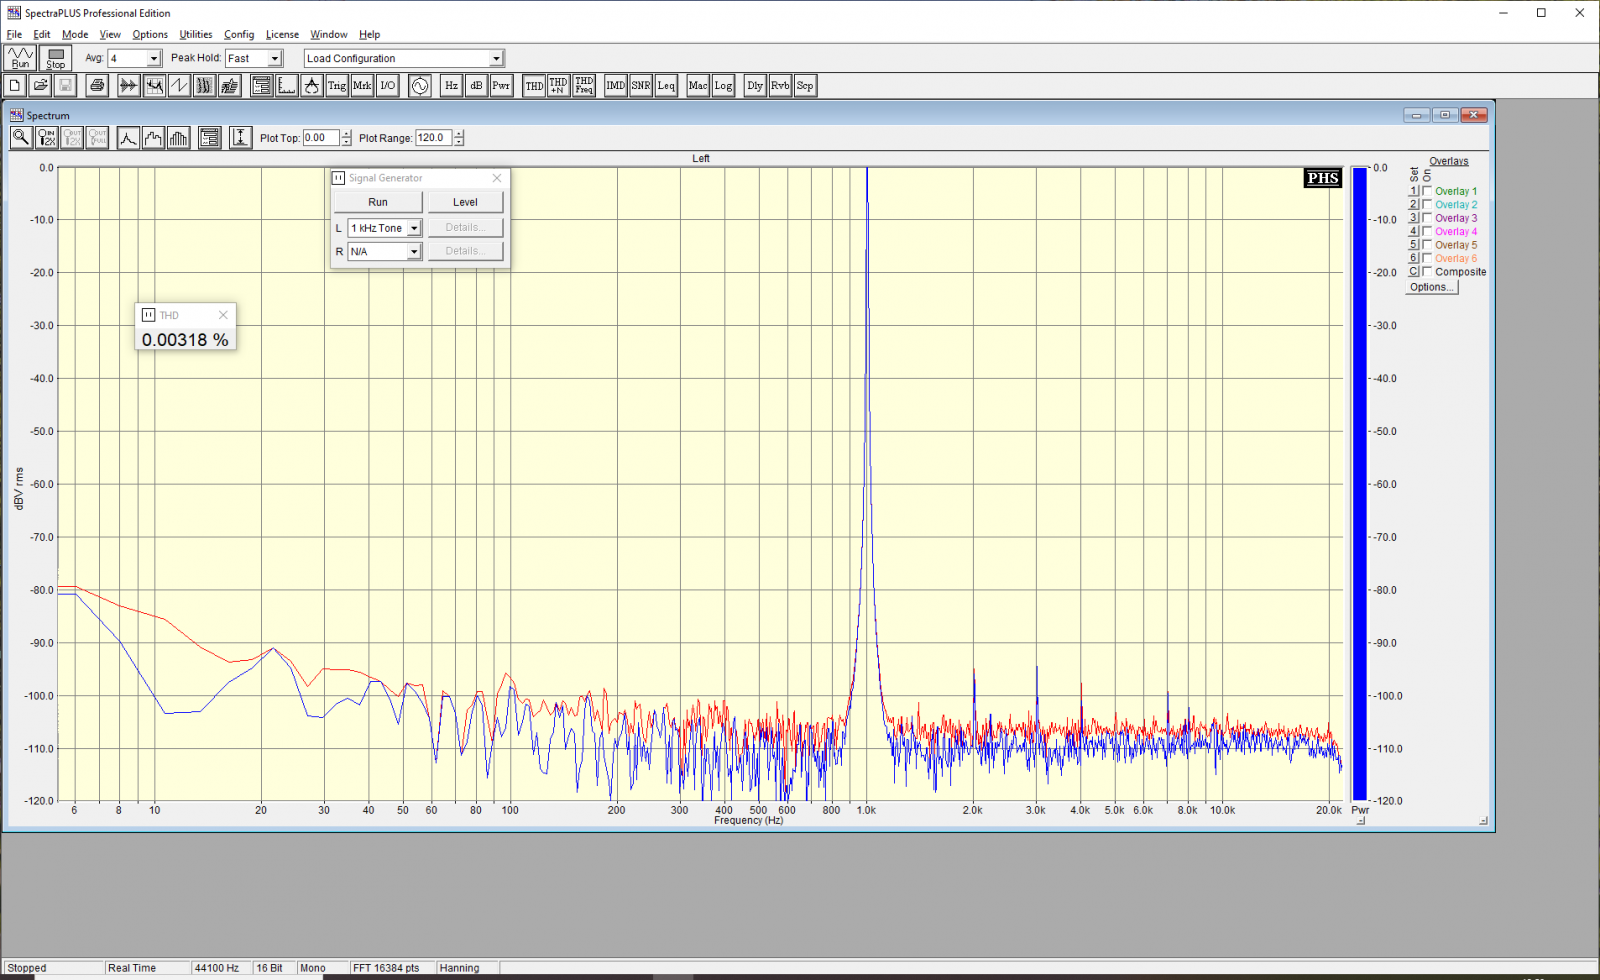
Task: Click the print icon in the toolbar
Action: tap(97, 86)
